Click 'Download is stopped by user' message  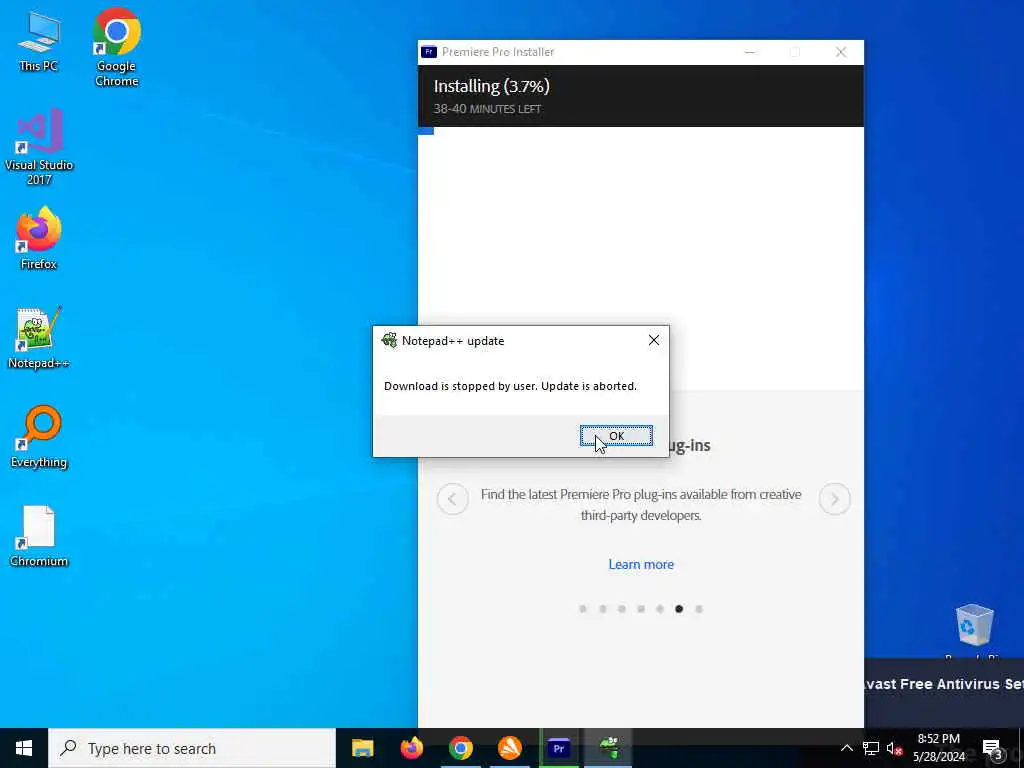click(x=510, y=386)
